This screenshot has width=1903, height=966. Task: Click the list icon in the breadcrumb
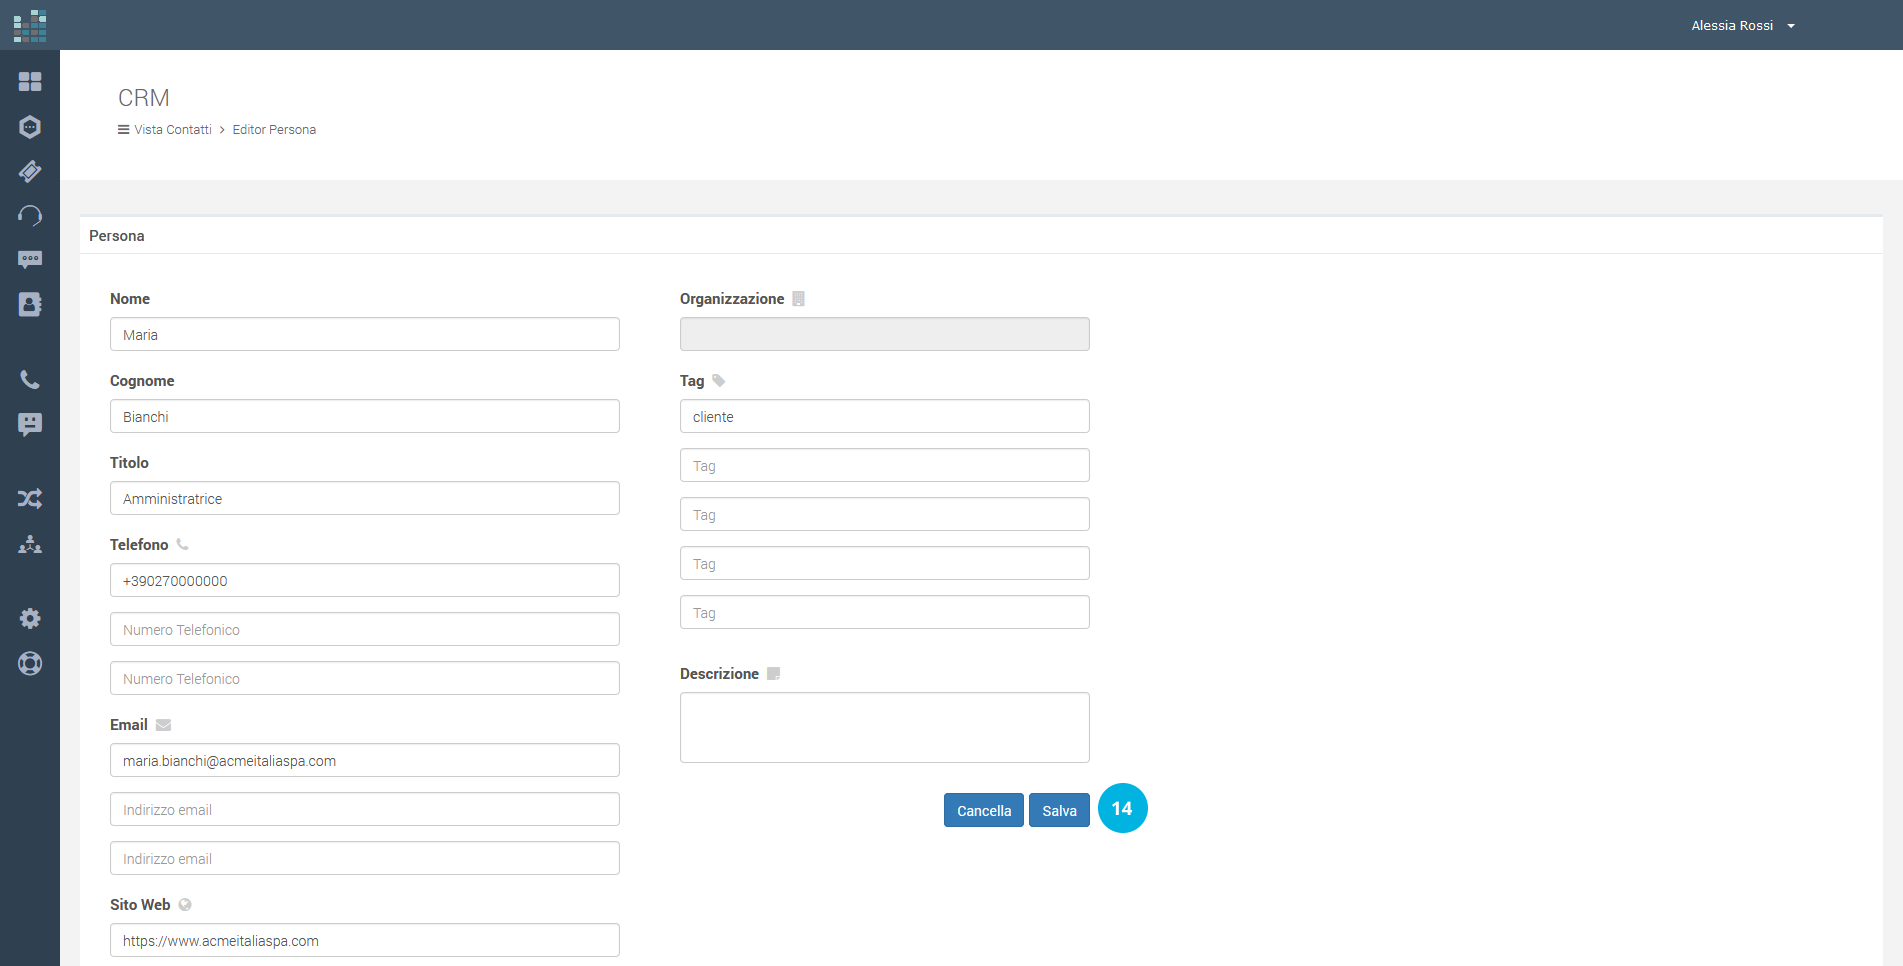(124, 130)
